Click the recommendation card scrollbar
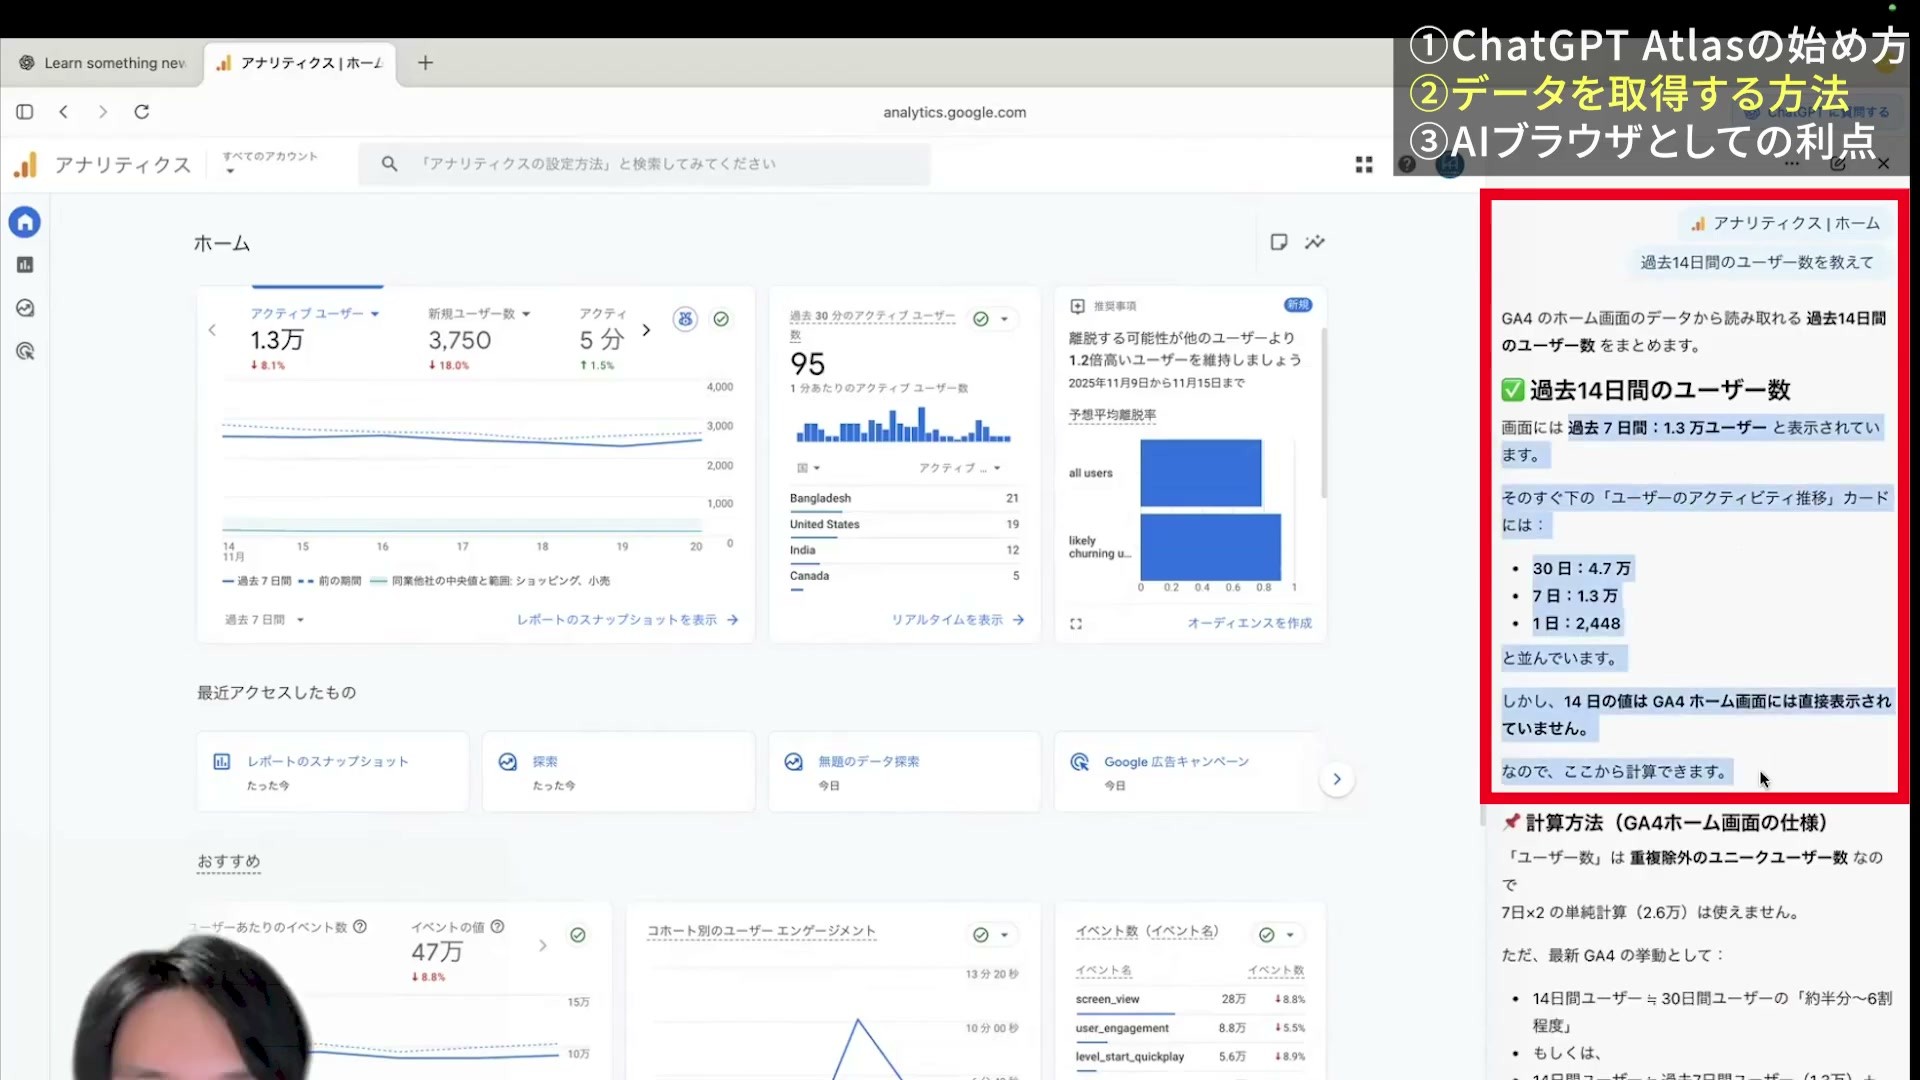This screenshot has height=1080, width=1920. pyautogui.click(x=1324, y=412)
